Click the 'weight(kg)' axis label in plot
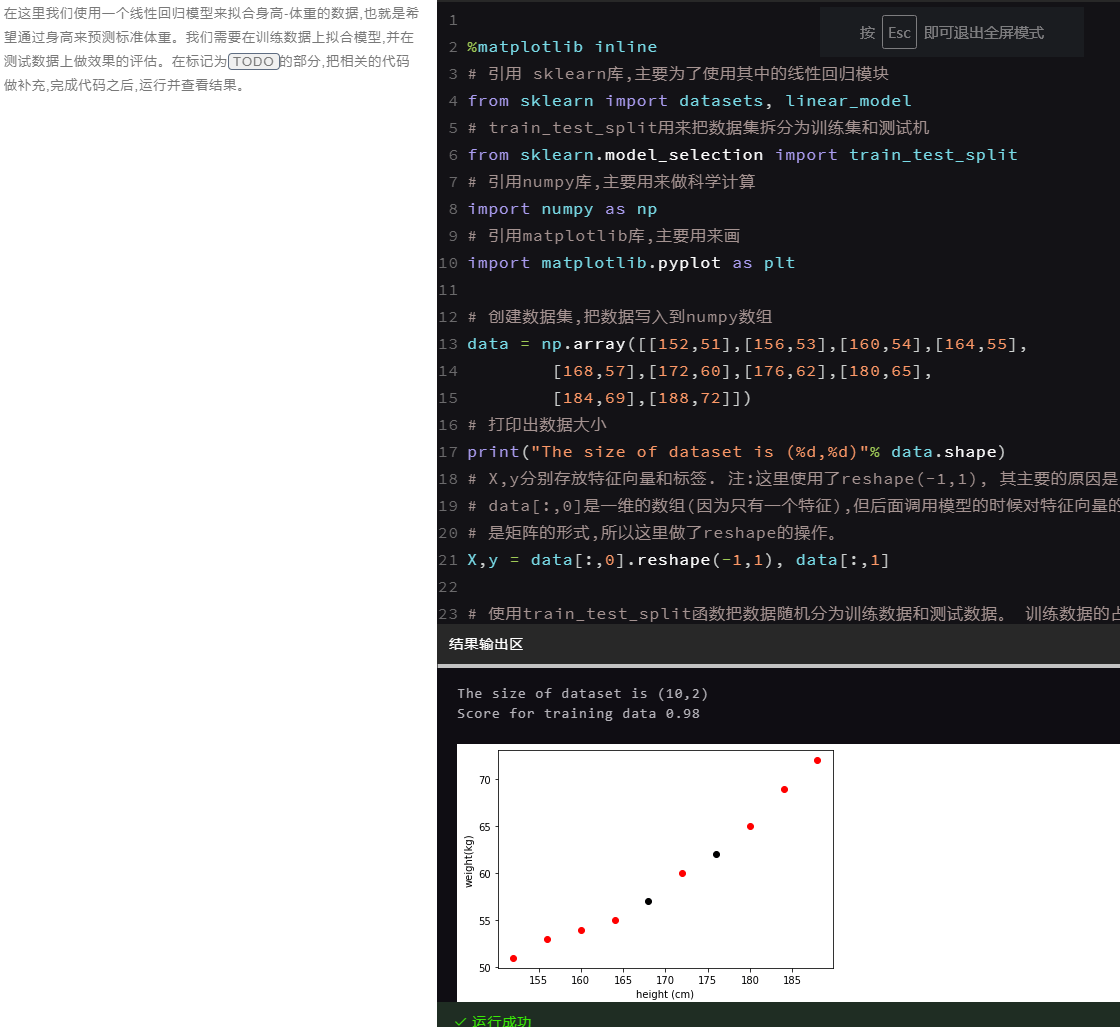 tap(469, 861)
